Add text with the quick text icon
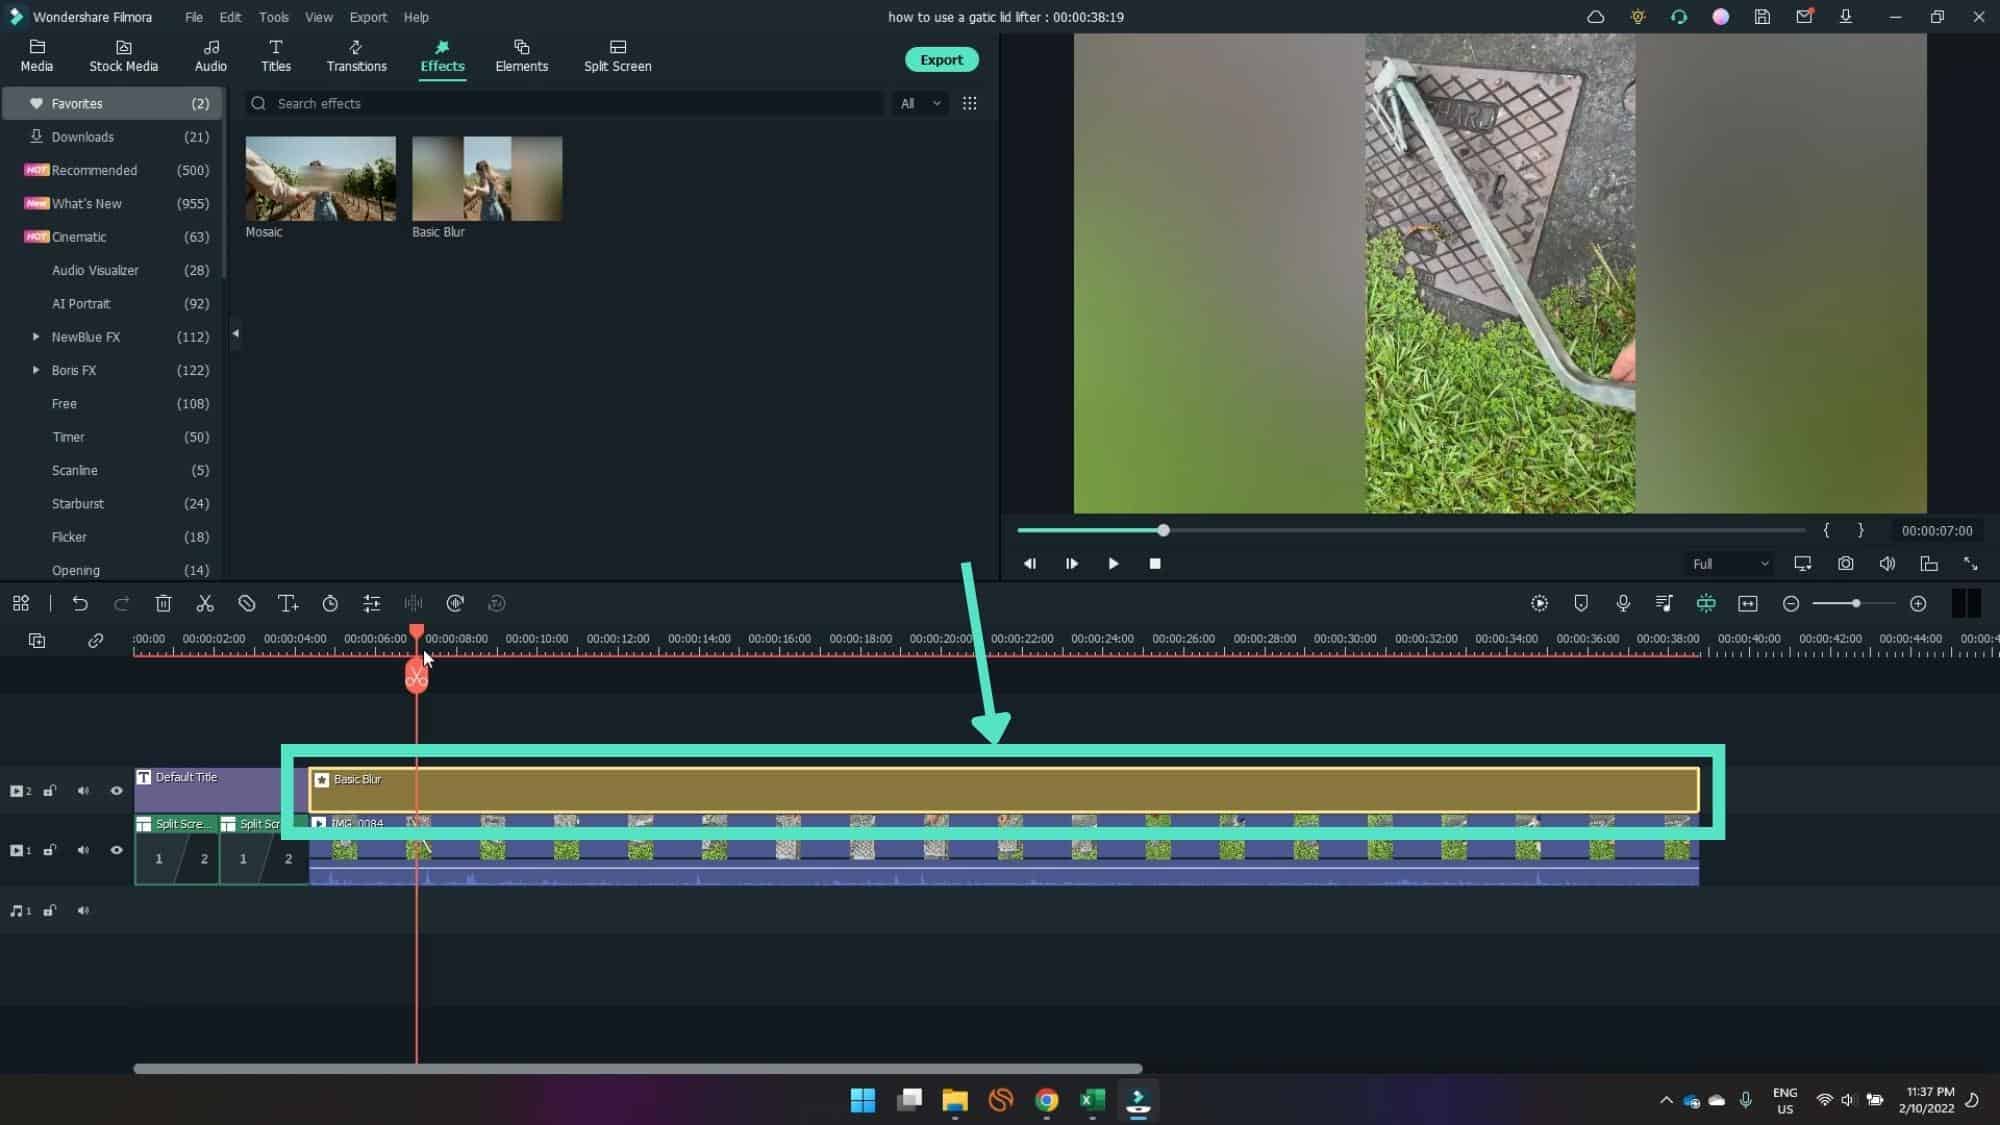Screen dimensions: 2000x1125 (x=288, y=603)
